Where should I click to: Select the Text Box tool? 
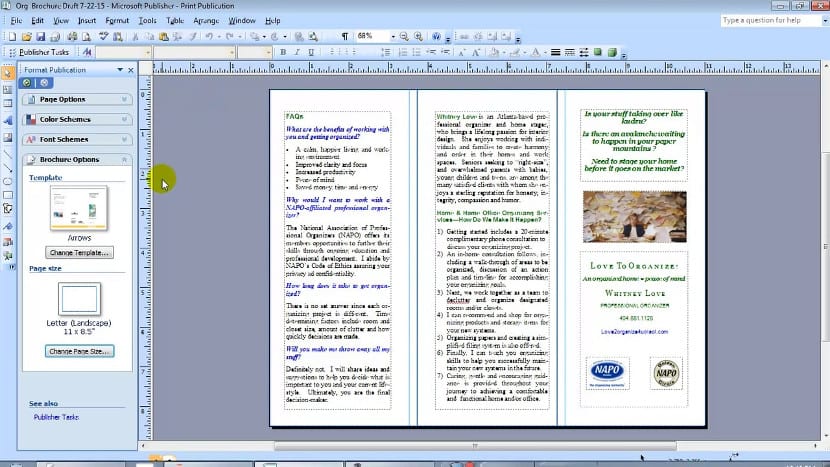click(7, 89)
